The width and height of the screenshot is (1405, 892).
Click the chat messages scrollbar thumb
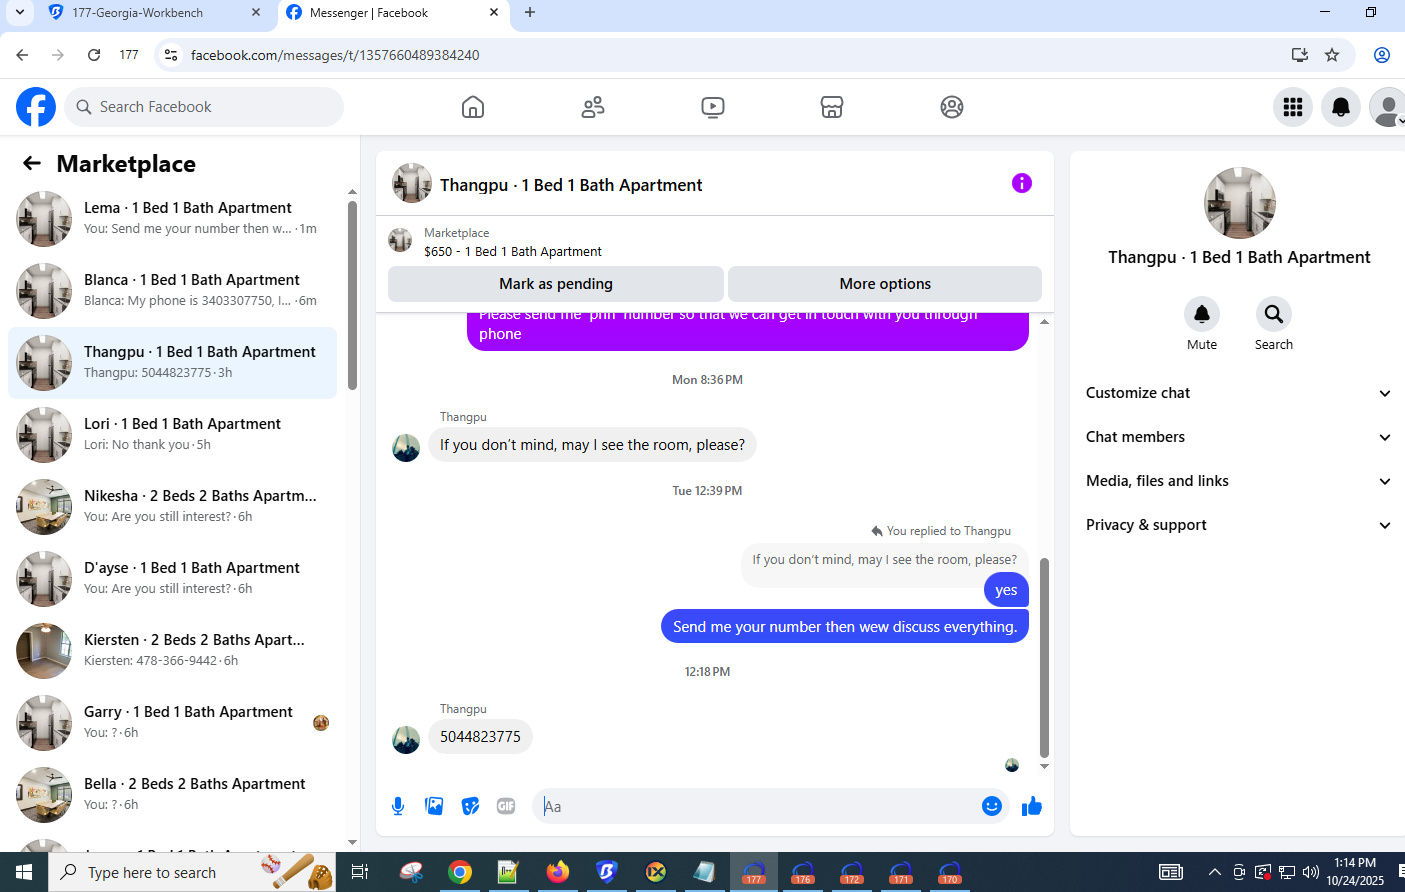point(1044,658)
